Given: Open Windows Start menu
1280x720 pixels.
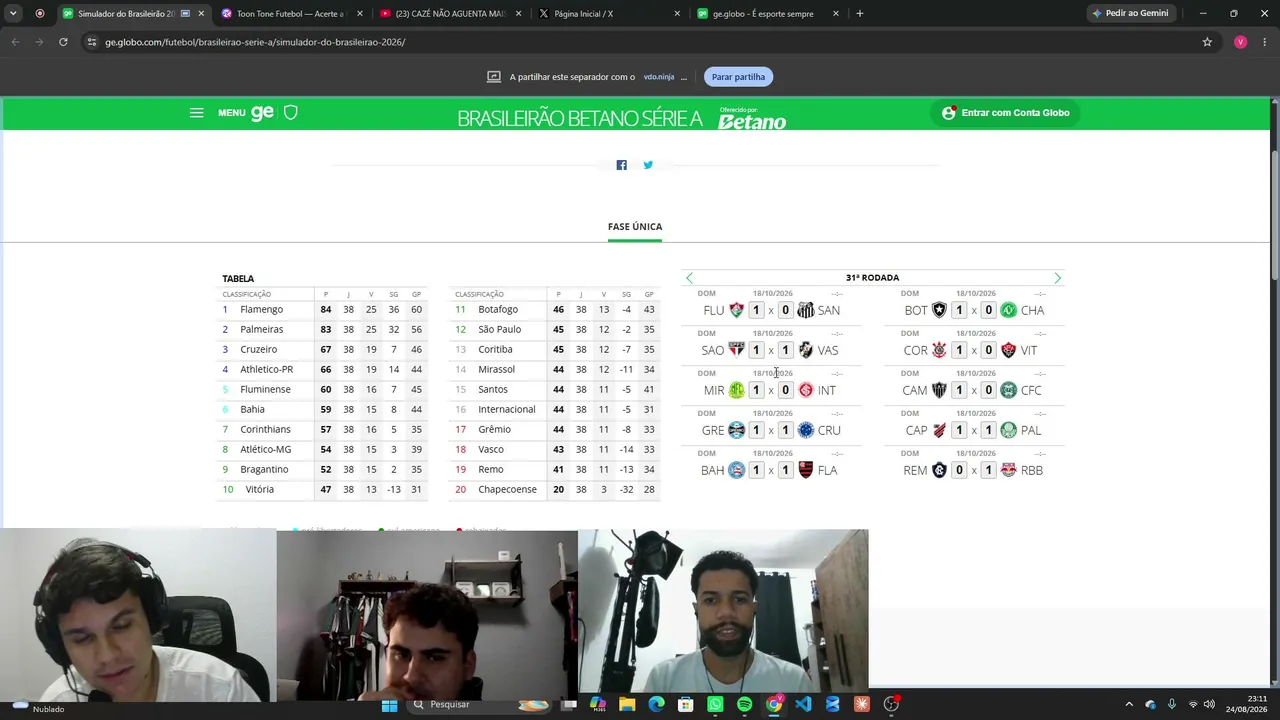Looking at the screenshot, I should (389, 705).
